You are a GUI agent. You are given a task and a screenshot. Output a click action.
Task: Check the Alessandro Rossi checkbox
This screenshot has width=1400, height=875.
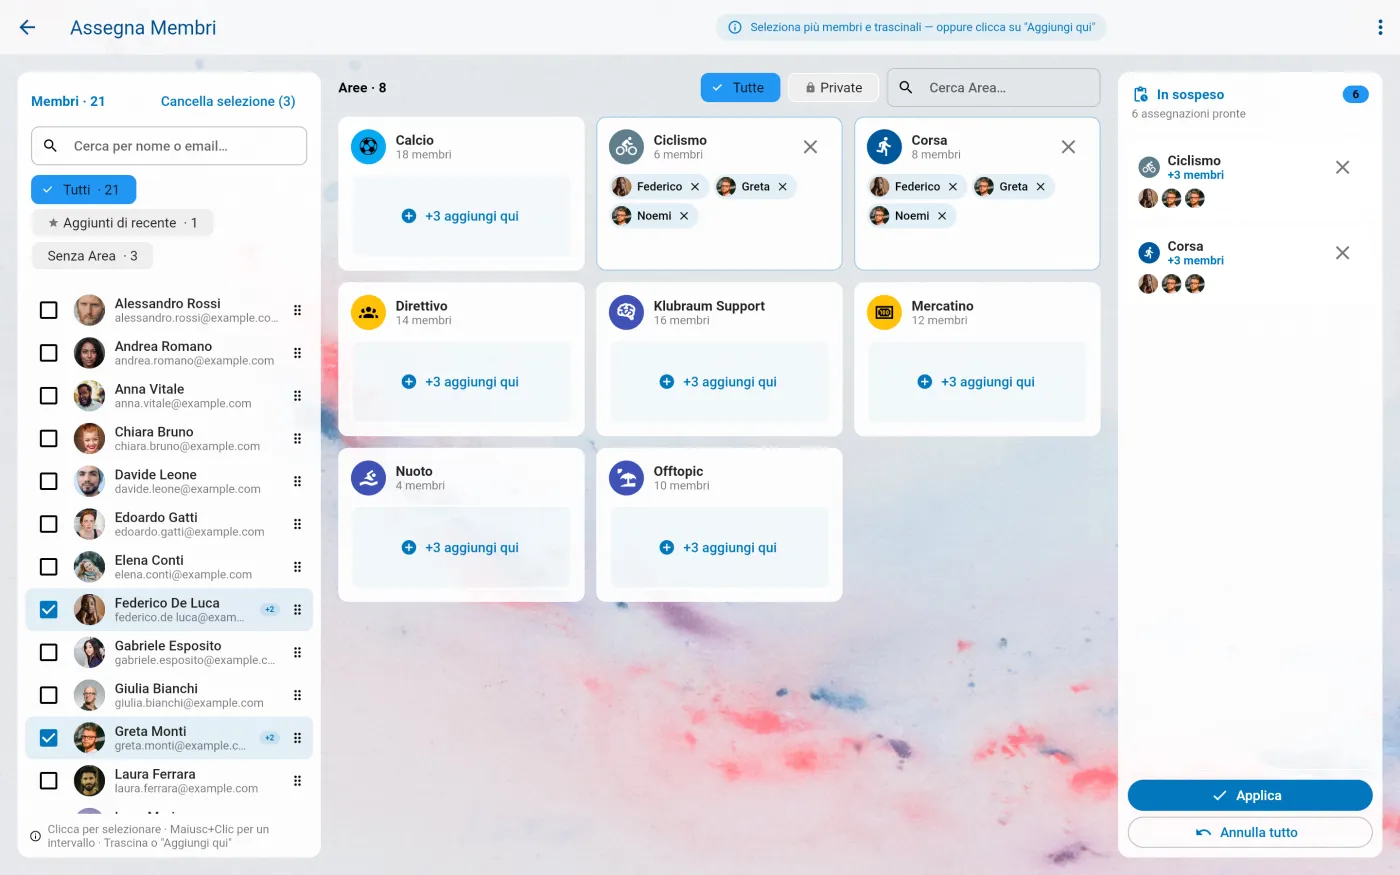tap(48, 310)
